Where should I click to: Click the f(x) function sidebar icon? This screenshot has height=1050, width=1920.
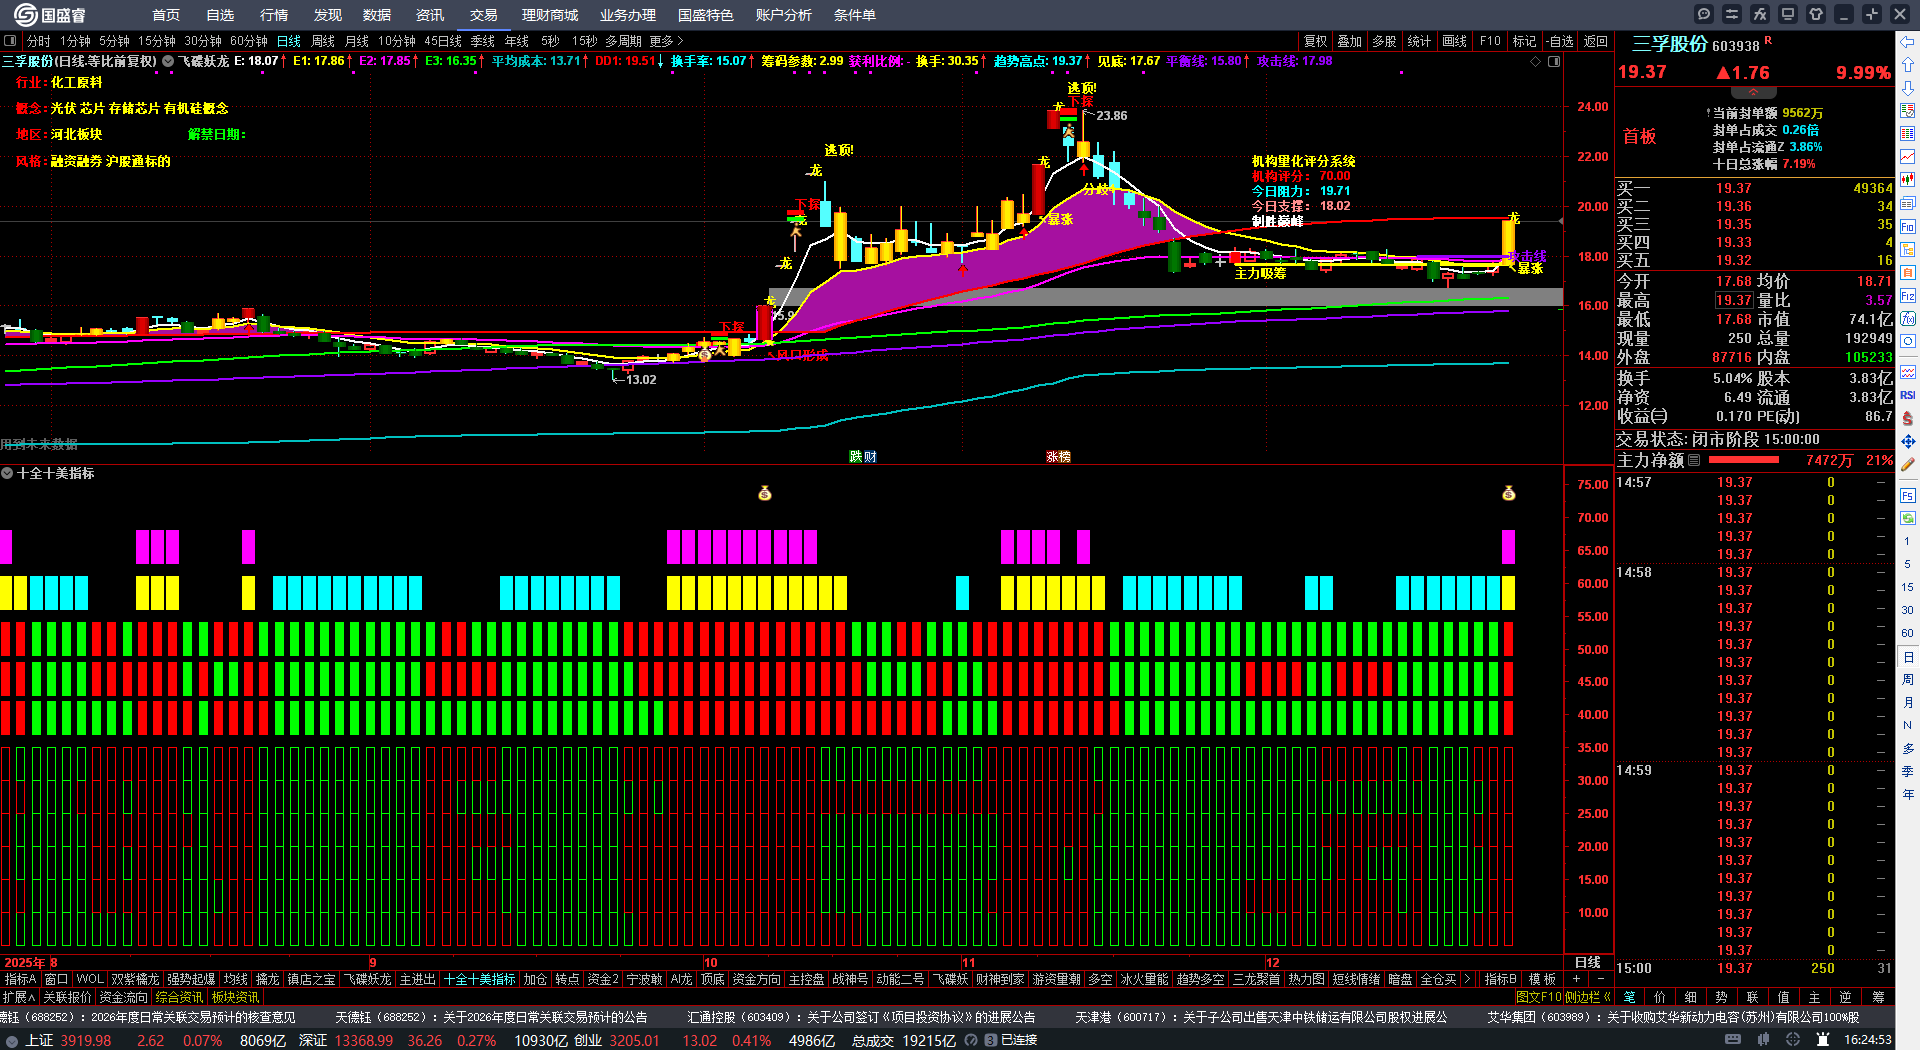coord(1908,319)
